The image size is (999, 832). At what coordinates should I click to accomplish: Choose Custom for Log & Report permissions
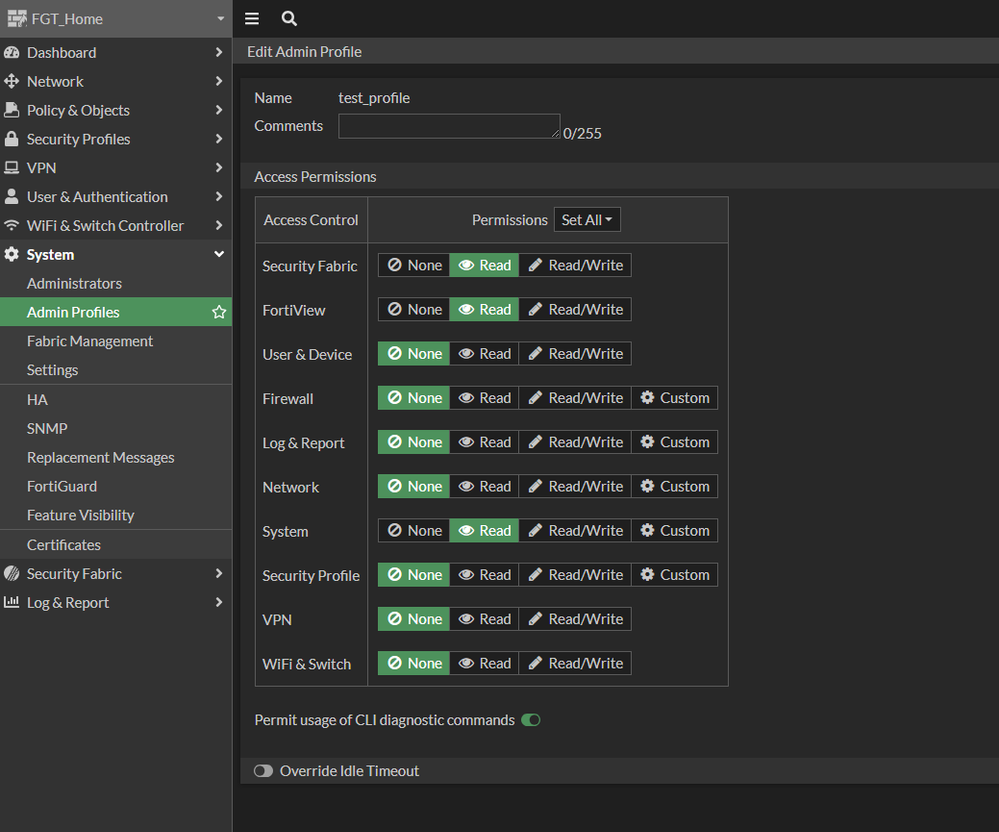[674, 442]
